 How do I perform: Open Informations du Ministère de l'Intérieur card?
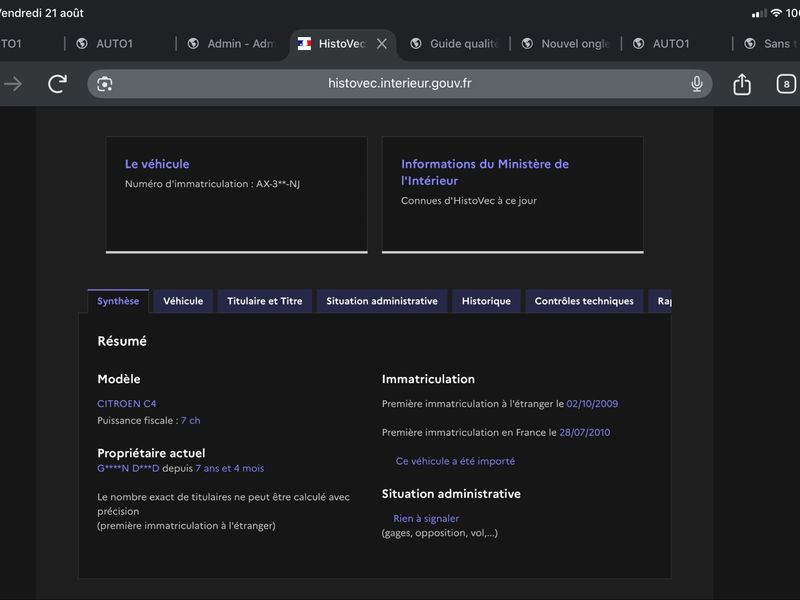512,194
